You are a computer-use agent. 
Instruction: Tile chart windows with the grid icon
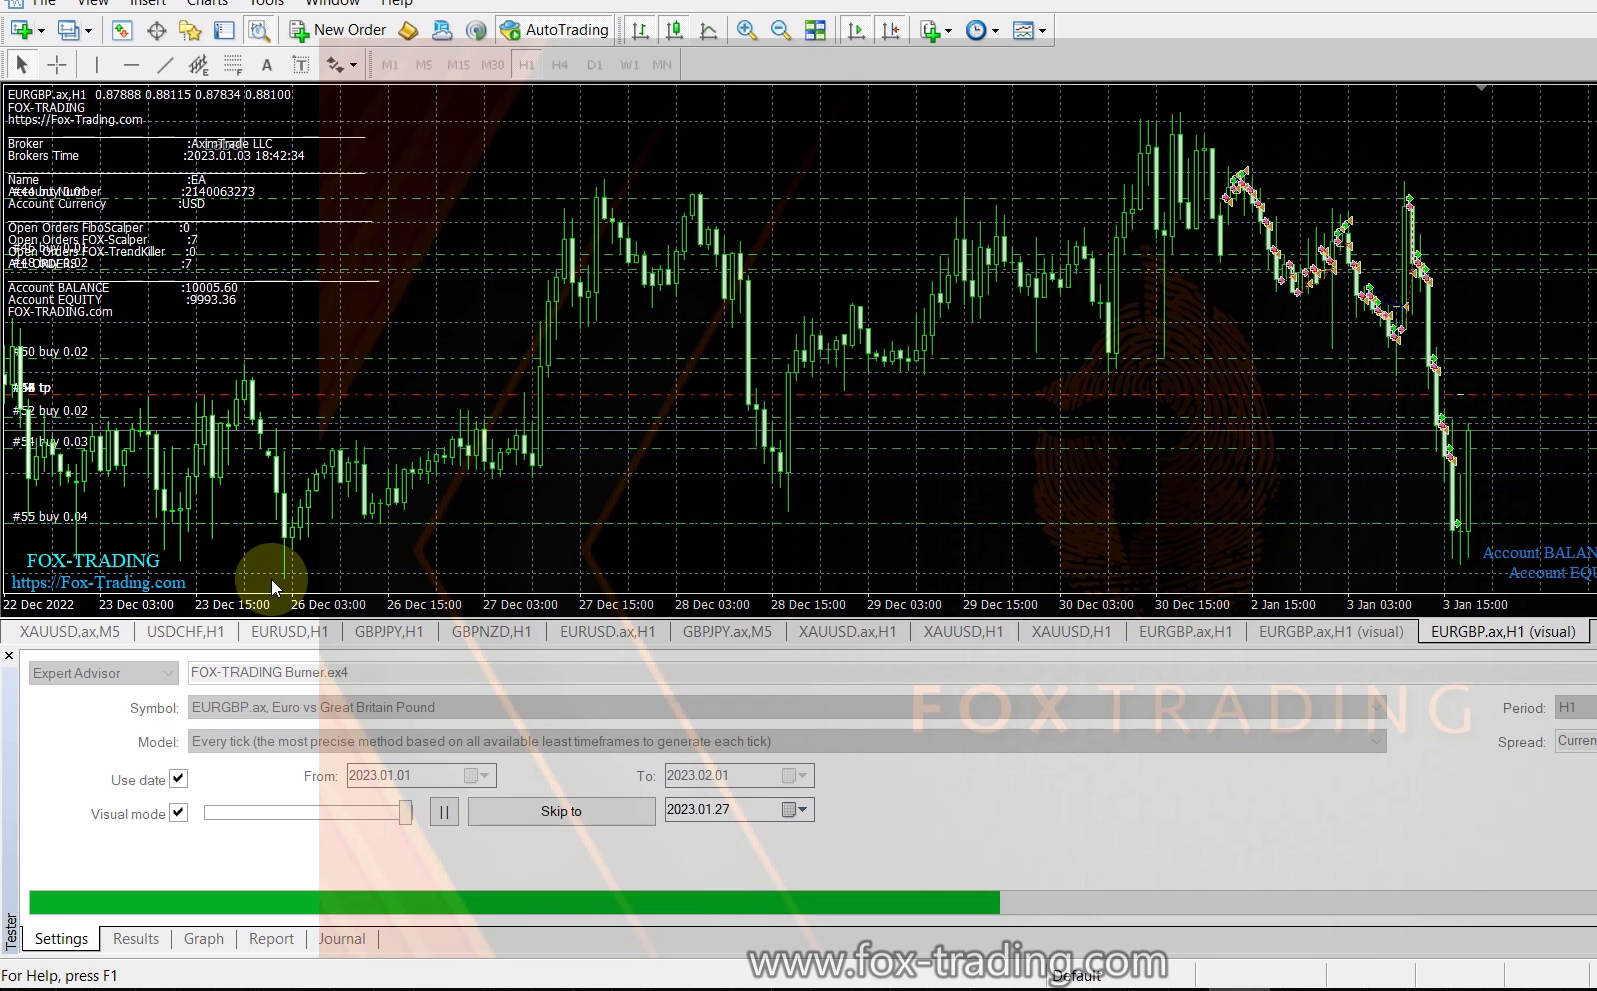point(815,30)
